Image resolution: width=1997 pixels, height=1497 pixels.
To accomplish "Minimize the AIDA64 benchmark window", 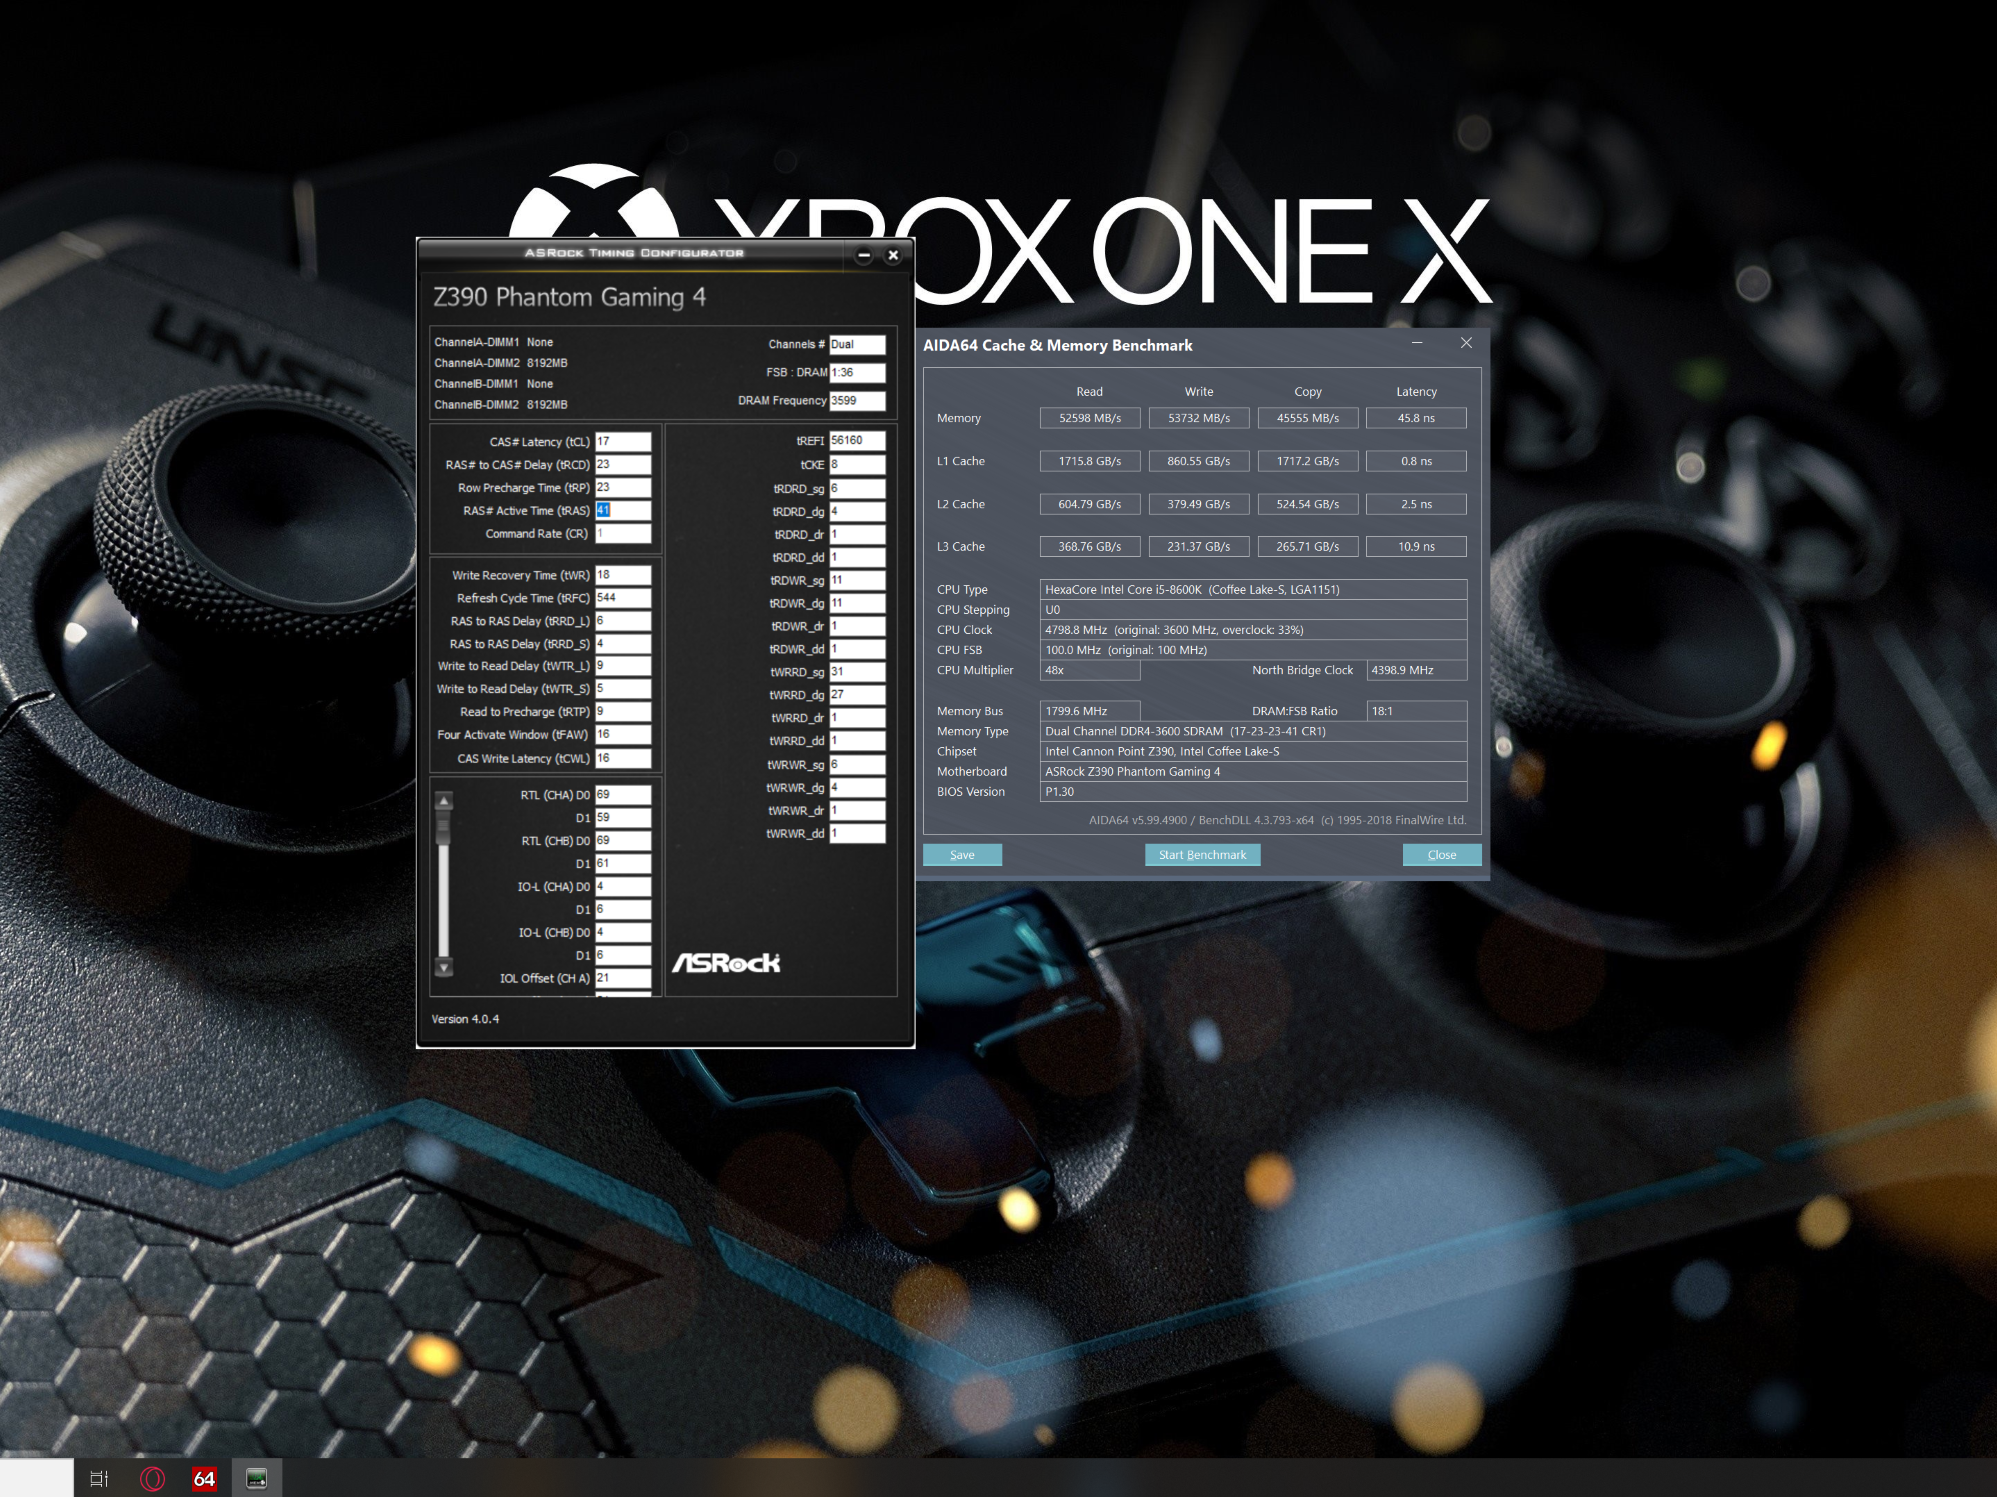I will [x=1416, y=343].
